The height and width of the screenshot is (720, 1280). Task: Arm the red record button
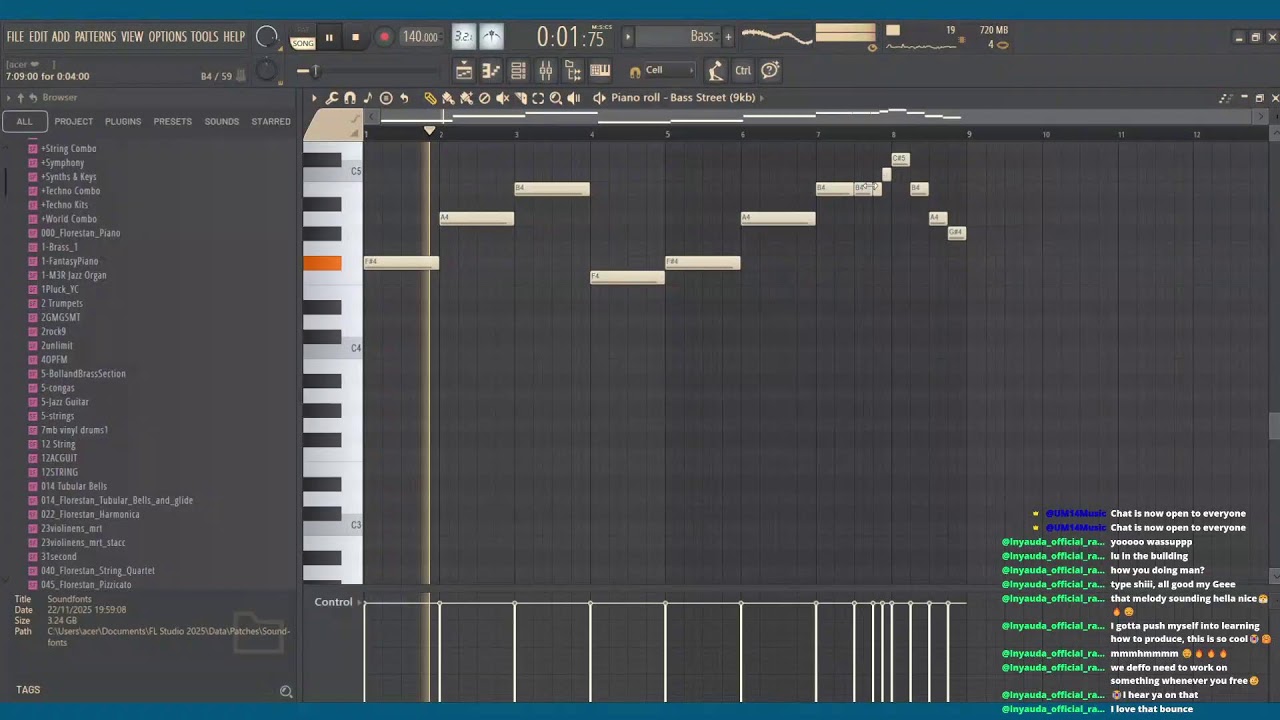click(x=384, y=37)
